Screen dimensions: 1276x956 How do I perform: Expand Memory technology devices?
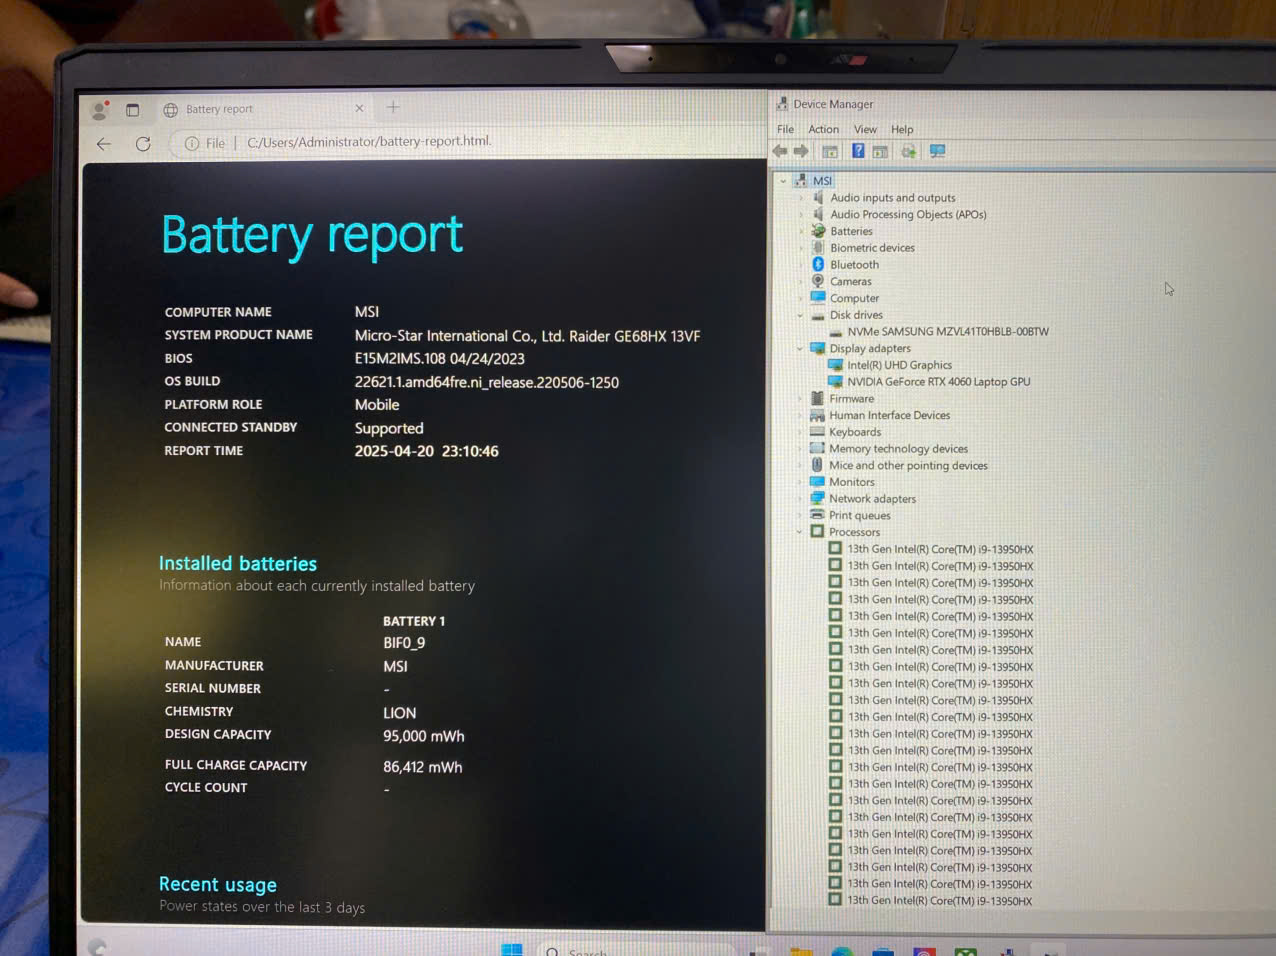(x=800, y=449)
